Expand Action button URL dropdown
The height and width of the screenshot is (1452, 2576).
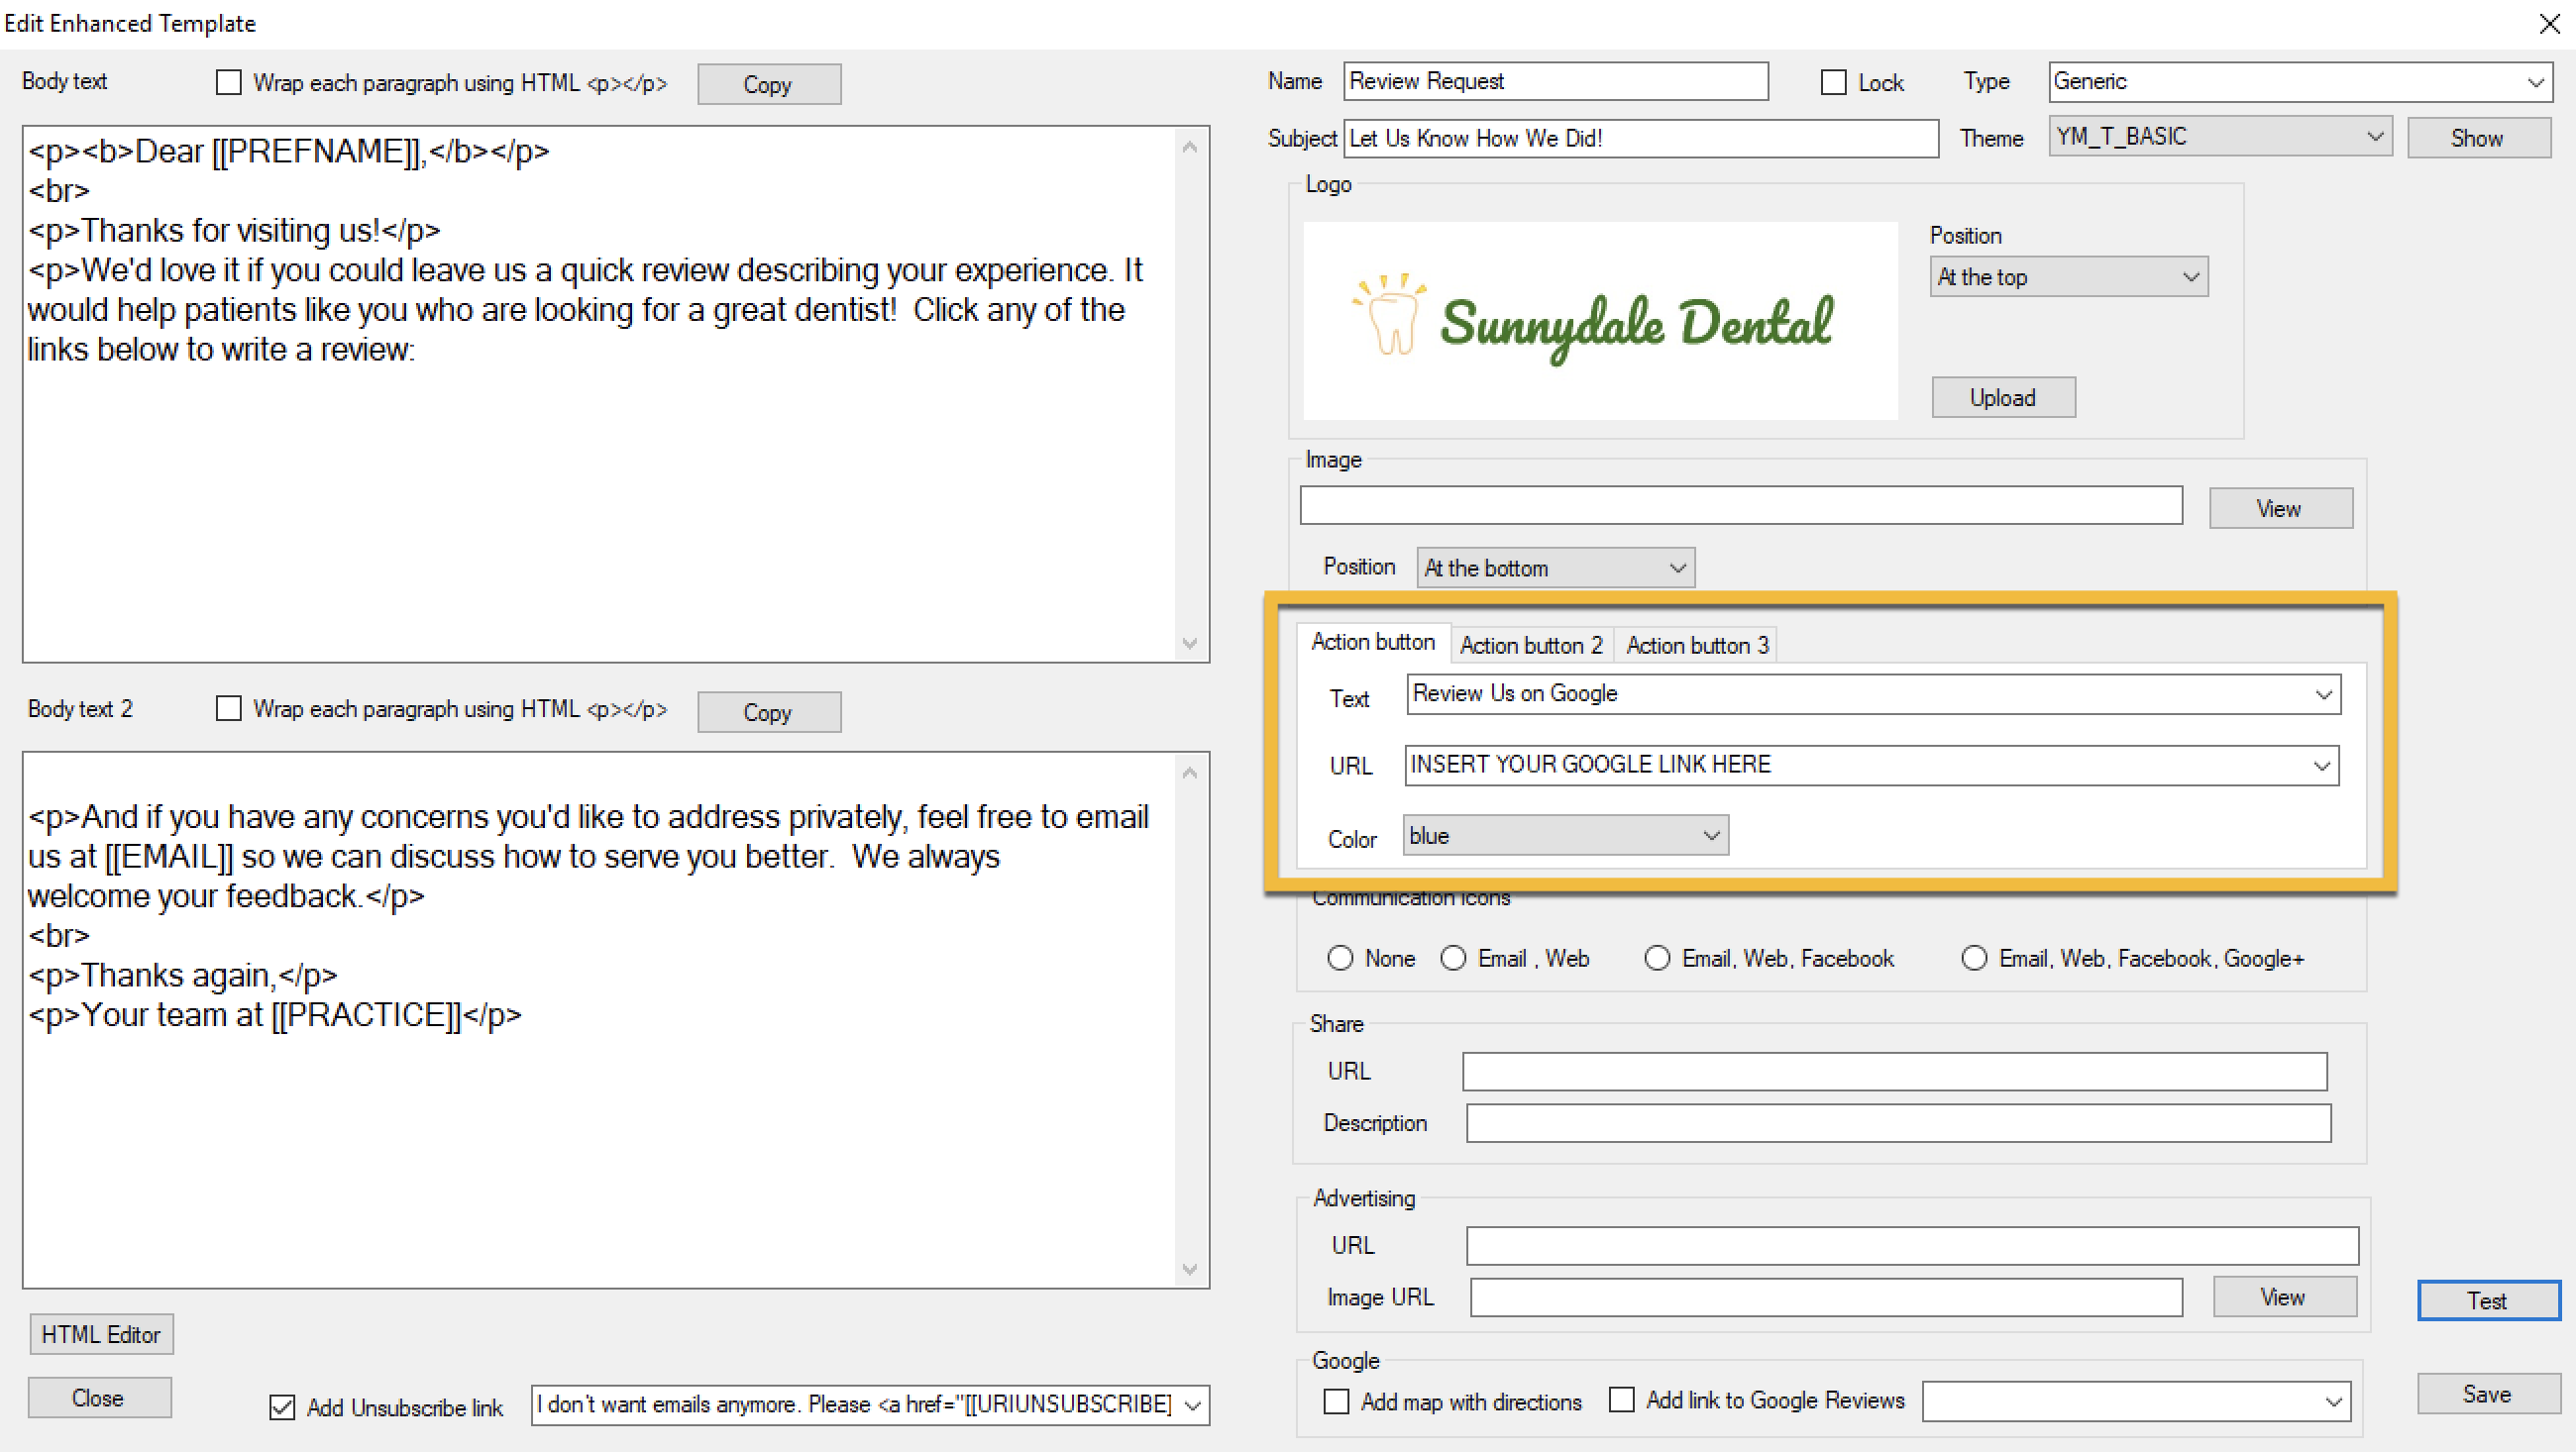click(x=2321, y=766)
